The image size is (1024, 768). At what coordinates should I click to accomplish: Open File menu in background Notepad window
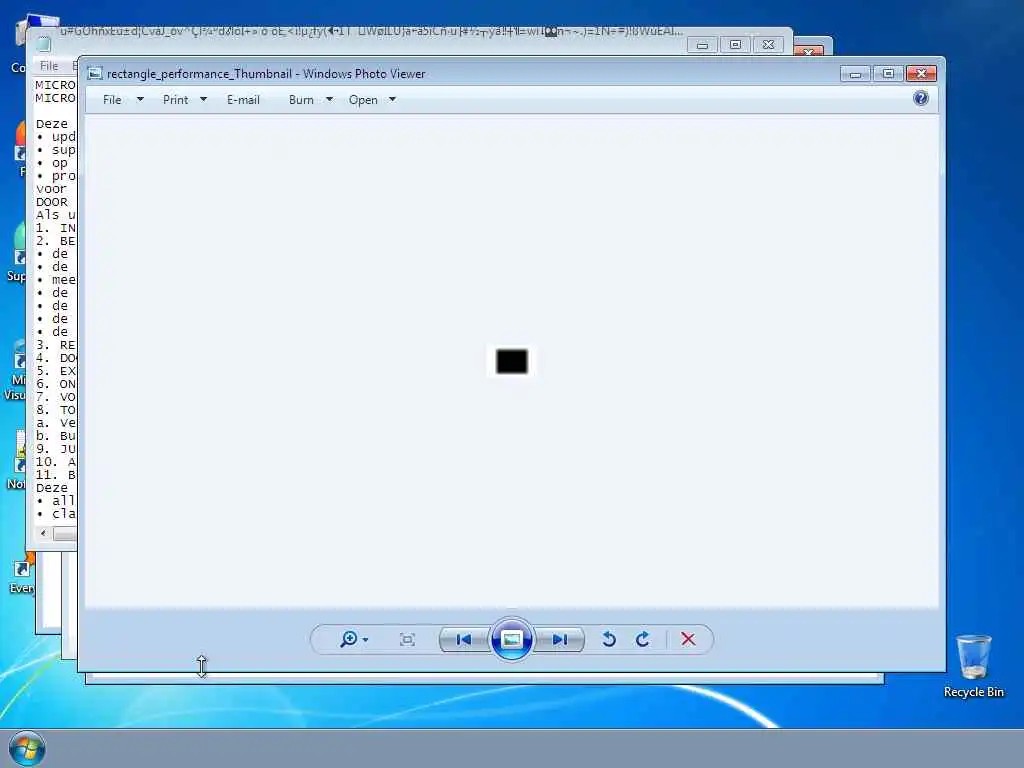point(49,65)
